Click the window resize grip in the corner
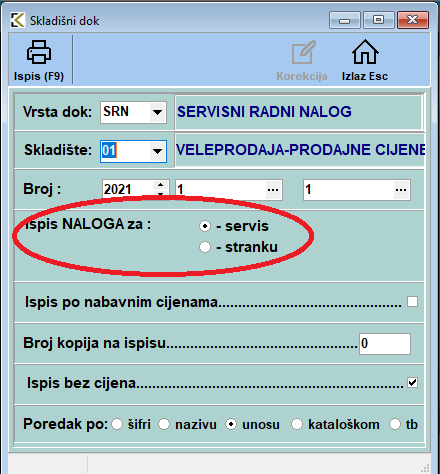Image resolution: width=440 pixels, height=474 pixels. click(x=425, y=468)
